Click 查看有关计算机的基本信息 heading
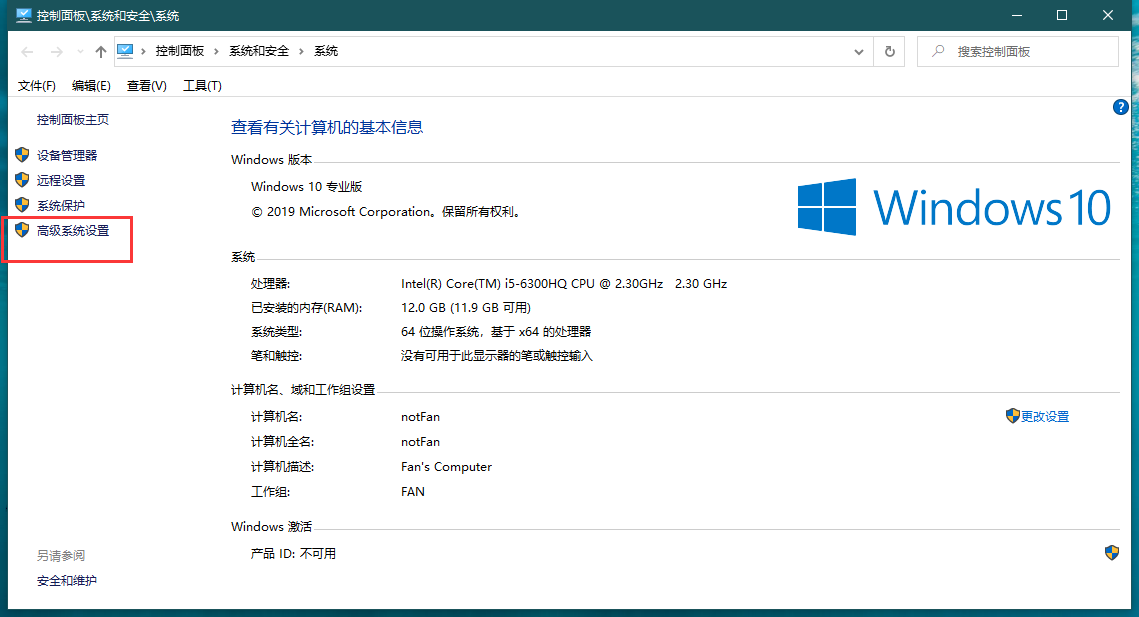The height and width of the screenshot is (617, 1139). 327,127
